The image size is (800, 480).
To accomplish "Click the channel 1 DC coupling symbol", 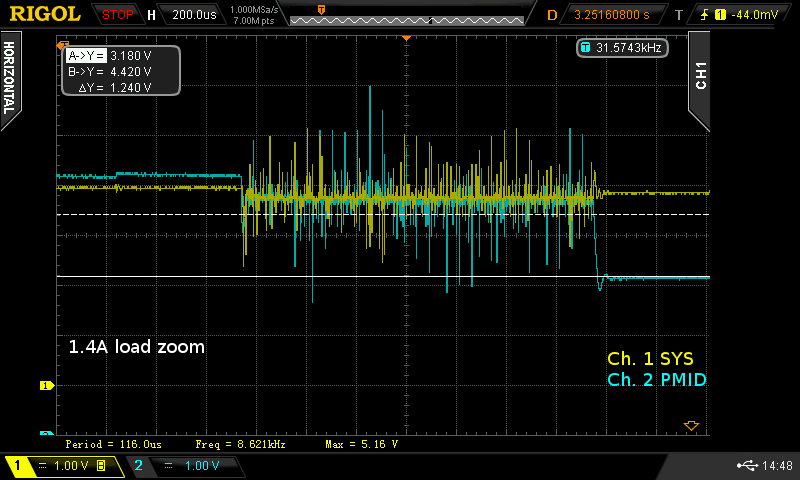I will pos(42,466).
